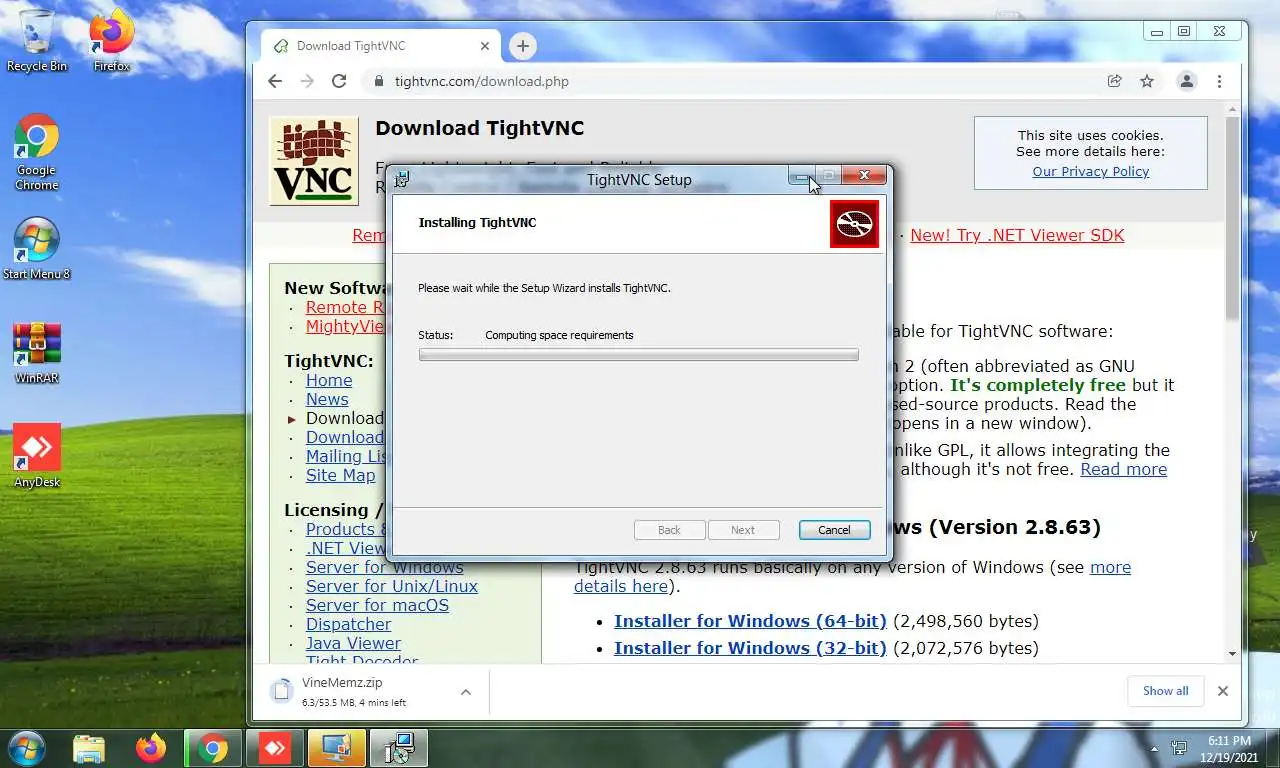Viewport: 1280px width, 768px height.
Task: Open File Explorer in the taskbar
Action: 89,748
